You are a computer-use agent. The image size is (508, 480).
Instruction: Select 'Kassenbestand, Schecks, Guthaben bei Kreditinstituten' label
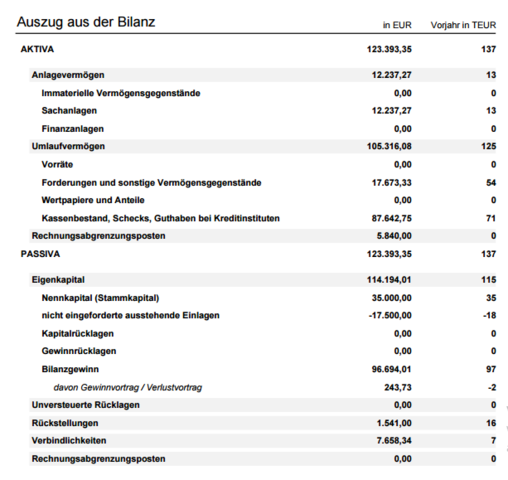160,219
